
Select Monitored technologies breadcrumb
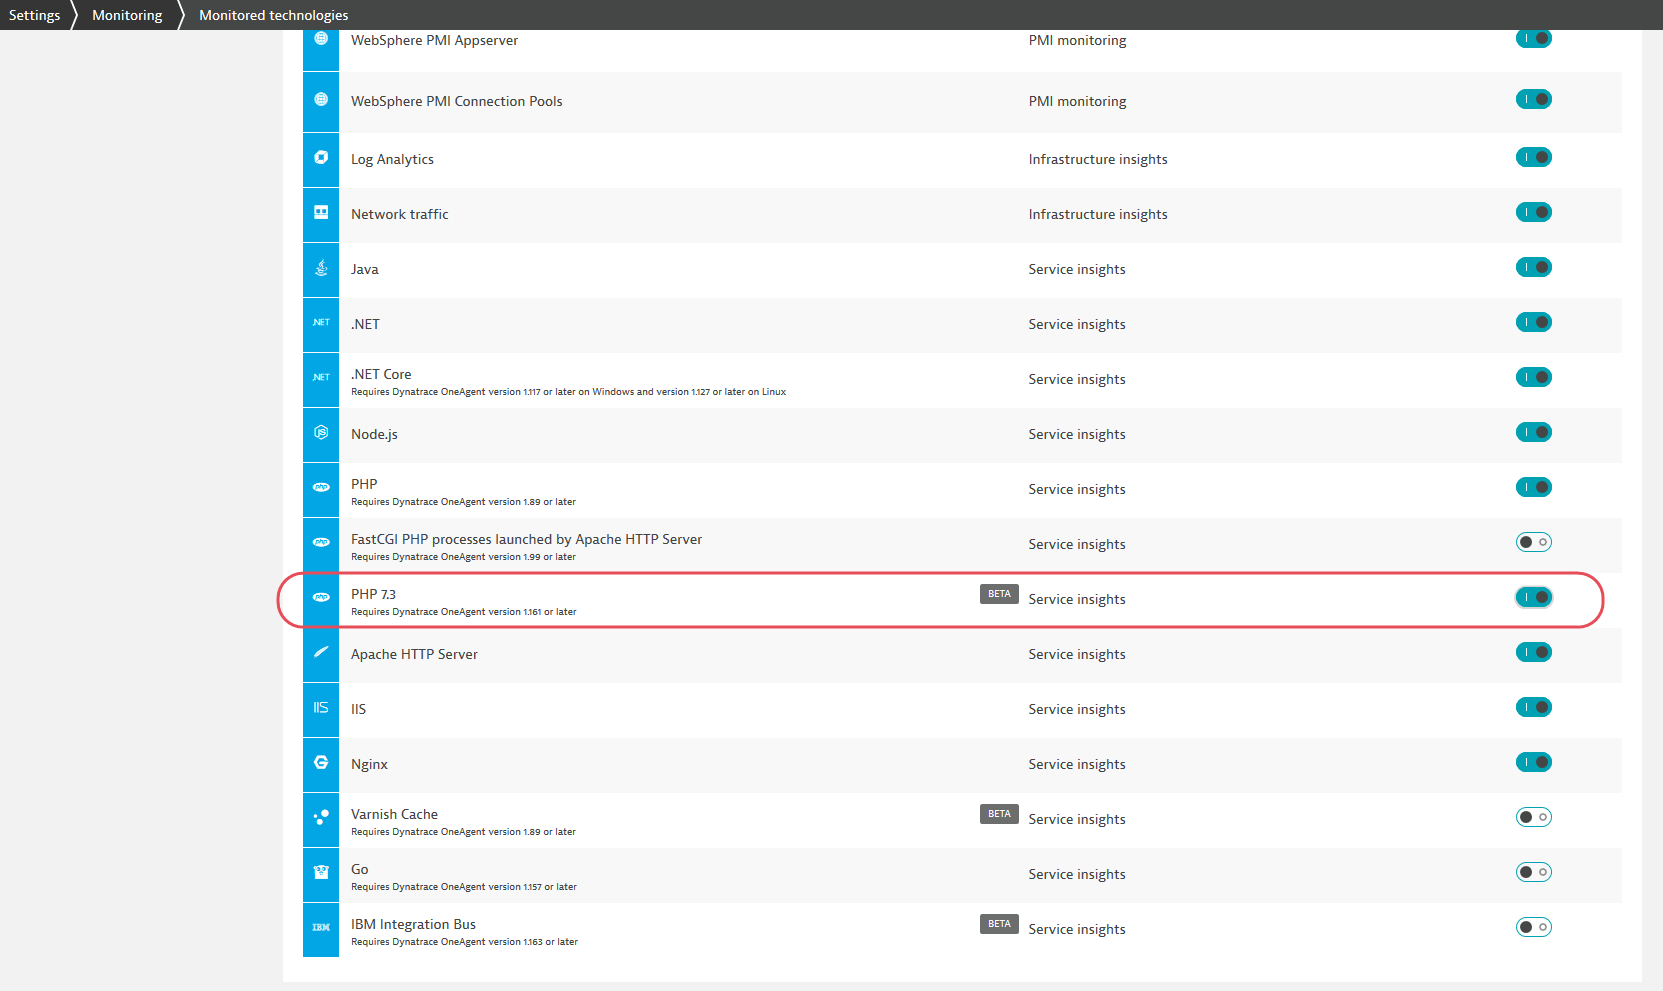(x=274, y=15)
